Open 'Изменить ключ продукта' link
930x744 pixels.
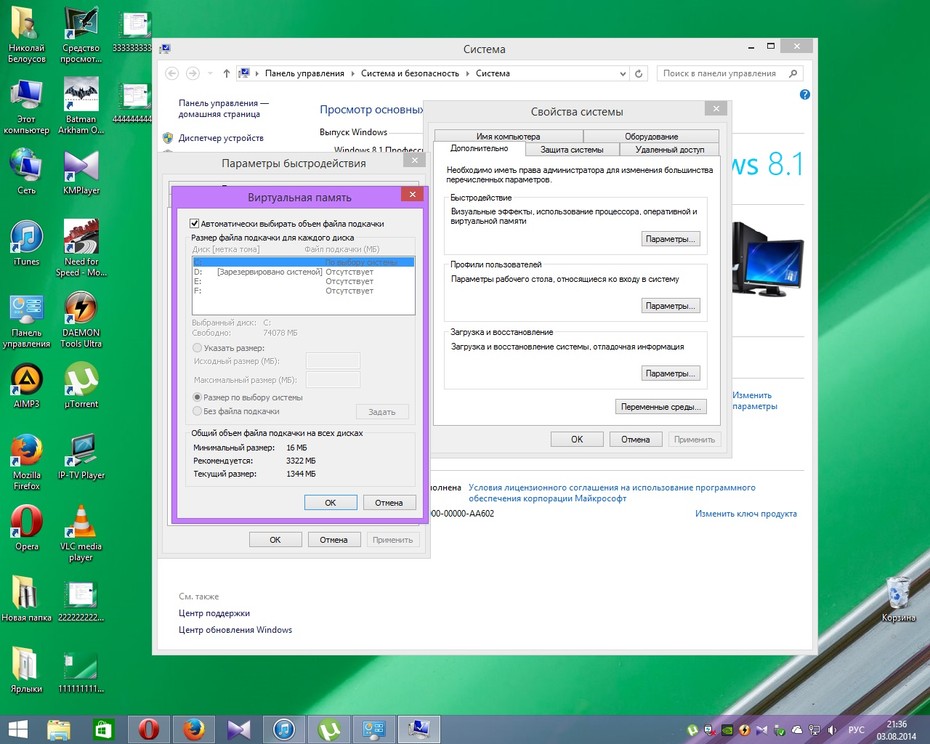[x=746, y=514]
